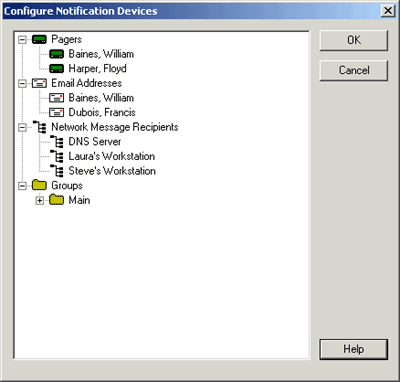The width and height of the screenshot is (400, 382).
Task: Select the Network Message Recipients label
Action: (115, 127)
